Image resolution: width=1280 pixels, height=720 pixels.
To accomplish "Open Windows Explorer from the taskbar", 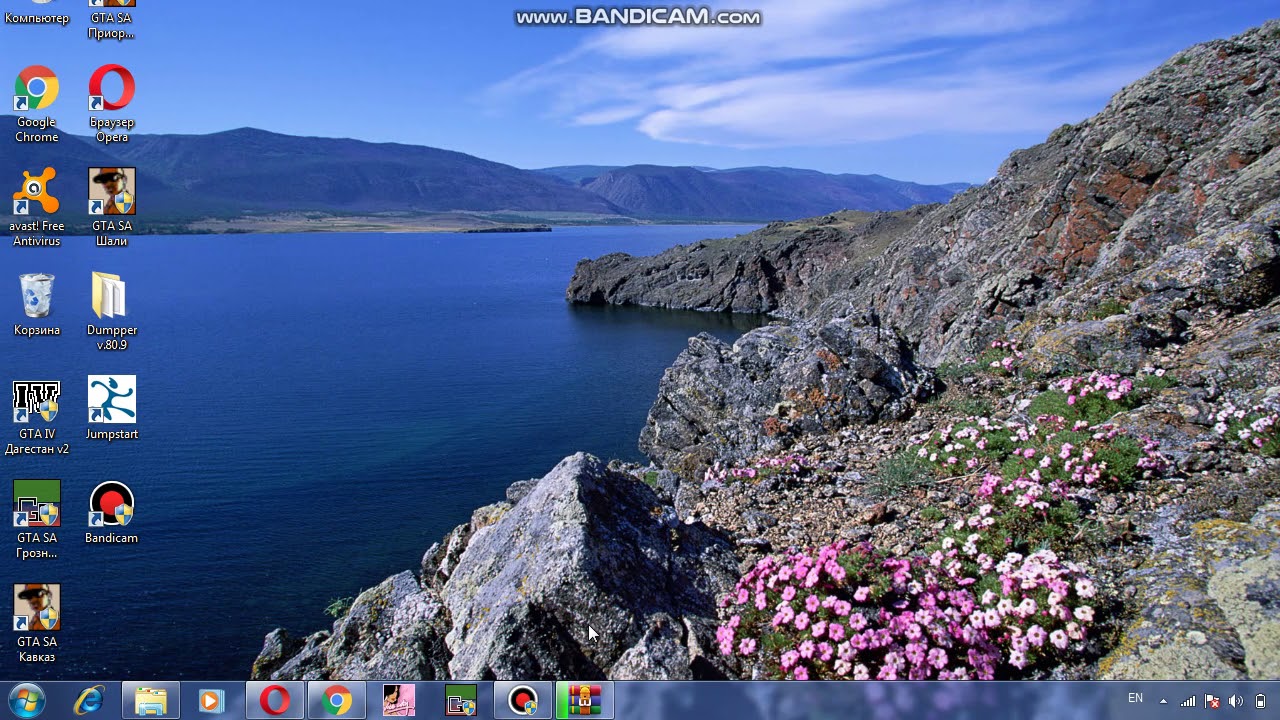I will (151, 701).
